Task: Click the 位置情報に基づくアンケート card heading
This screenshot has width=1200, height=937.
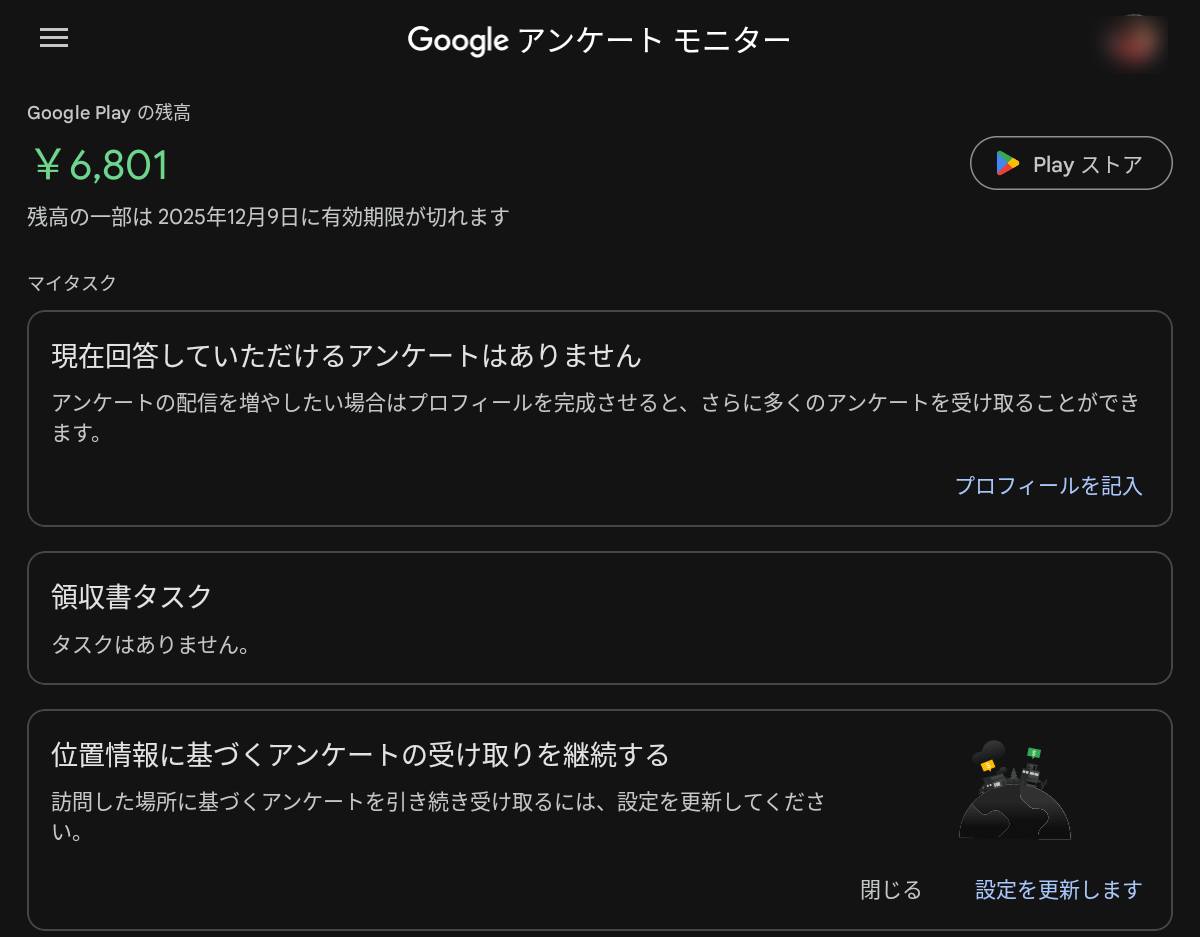Action: pyautogui.click(x=360, y=754)
